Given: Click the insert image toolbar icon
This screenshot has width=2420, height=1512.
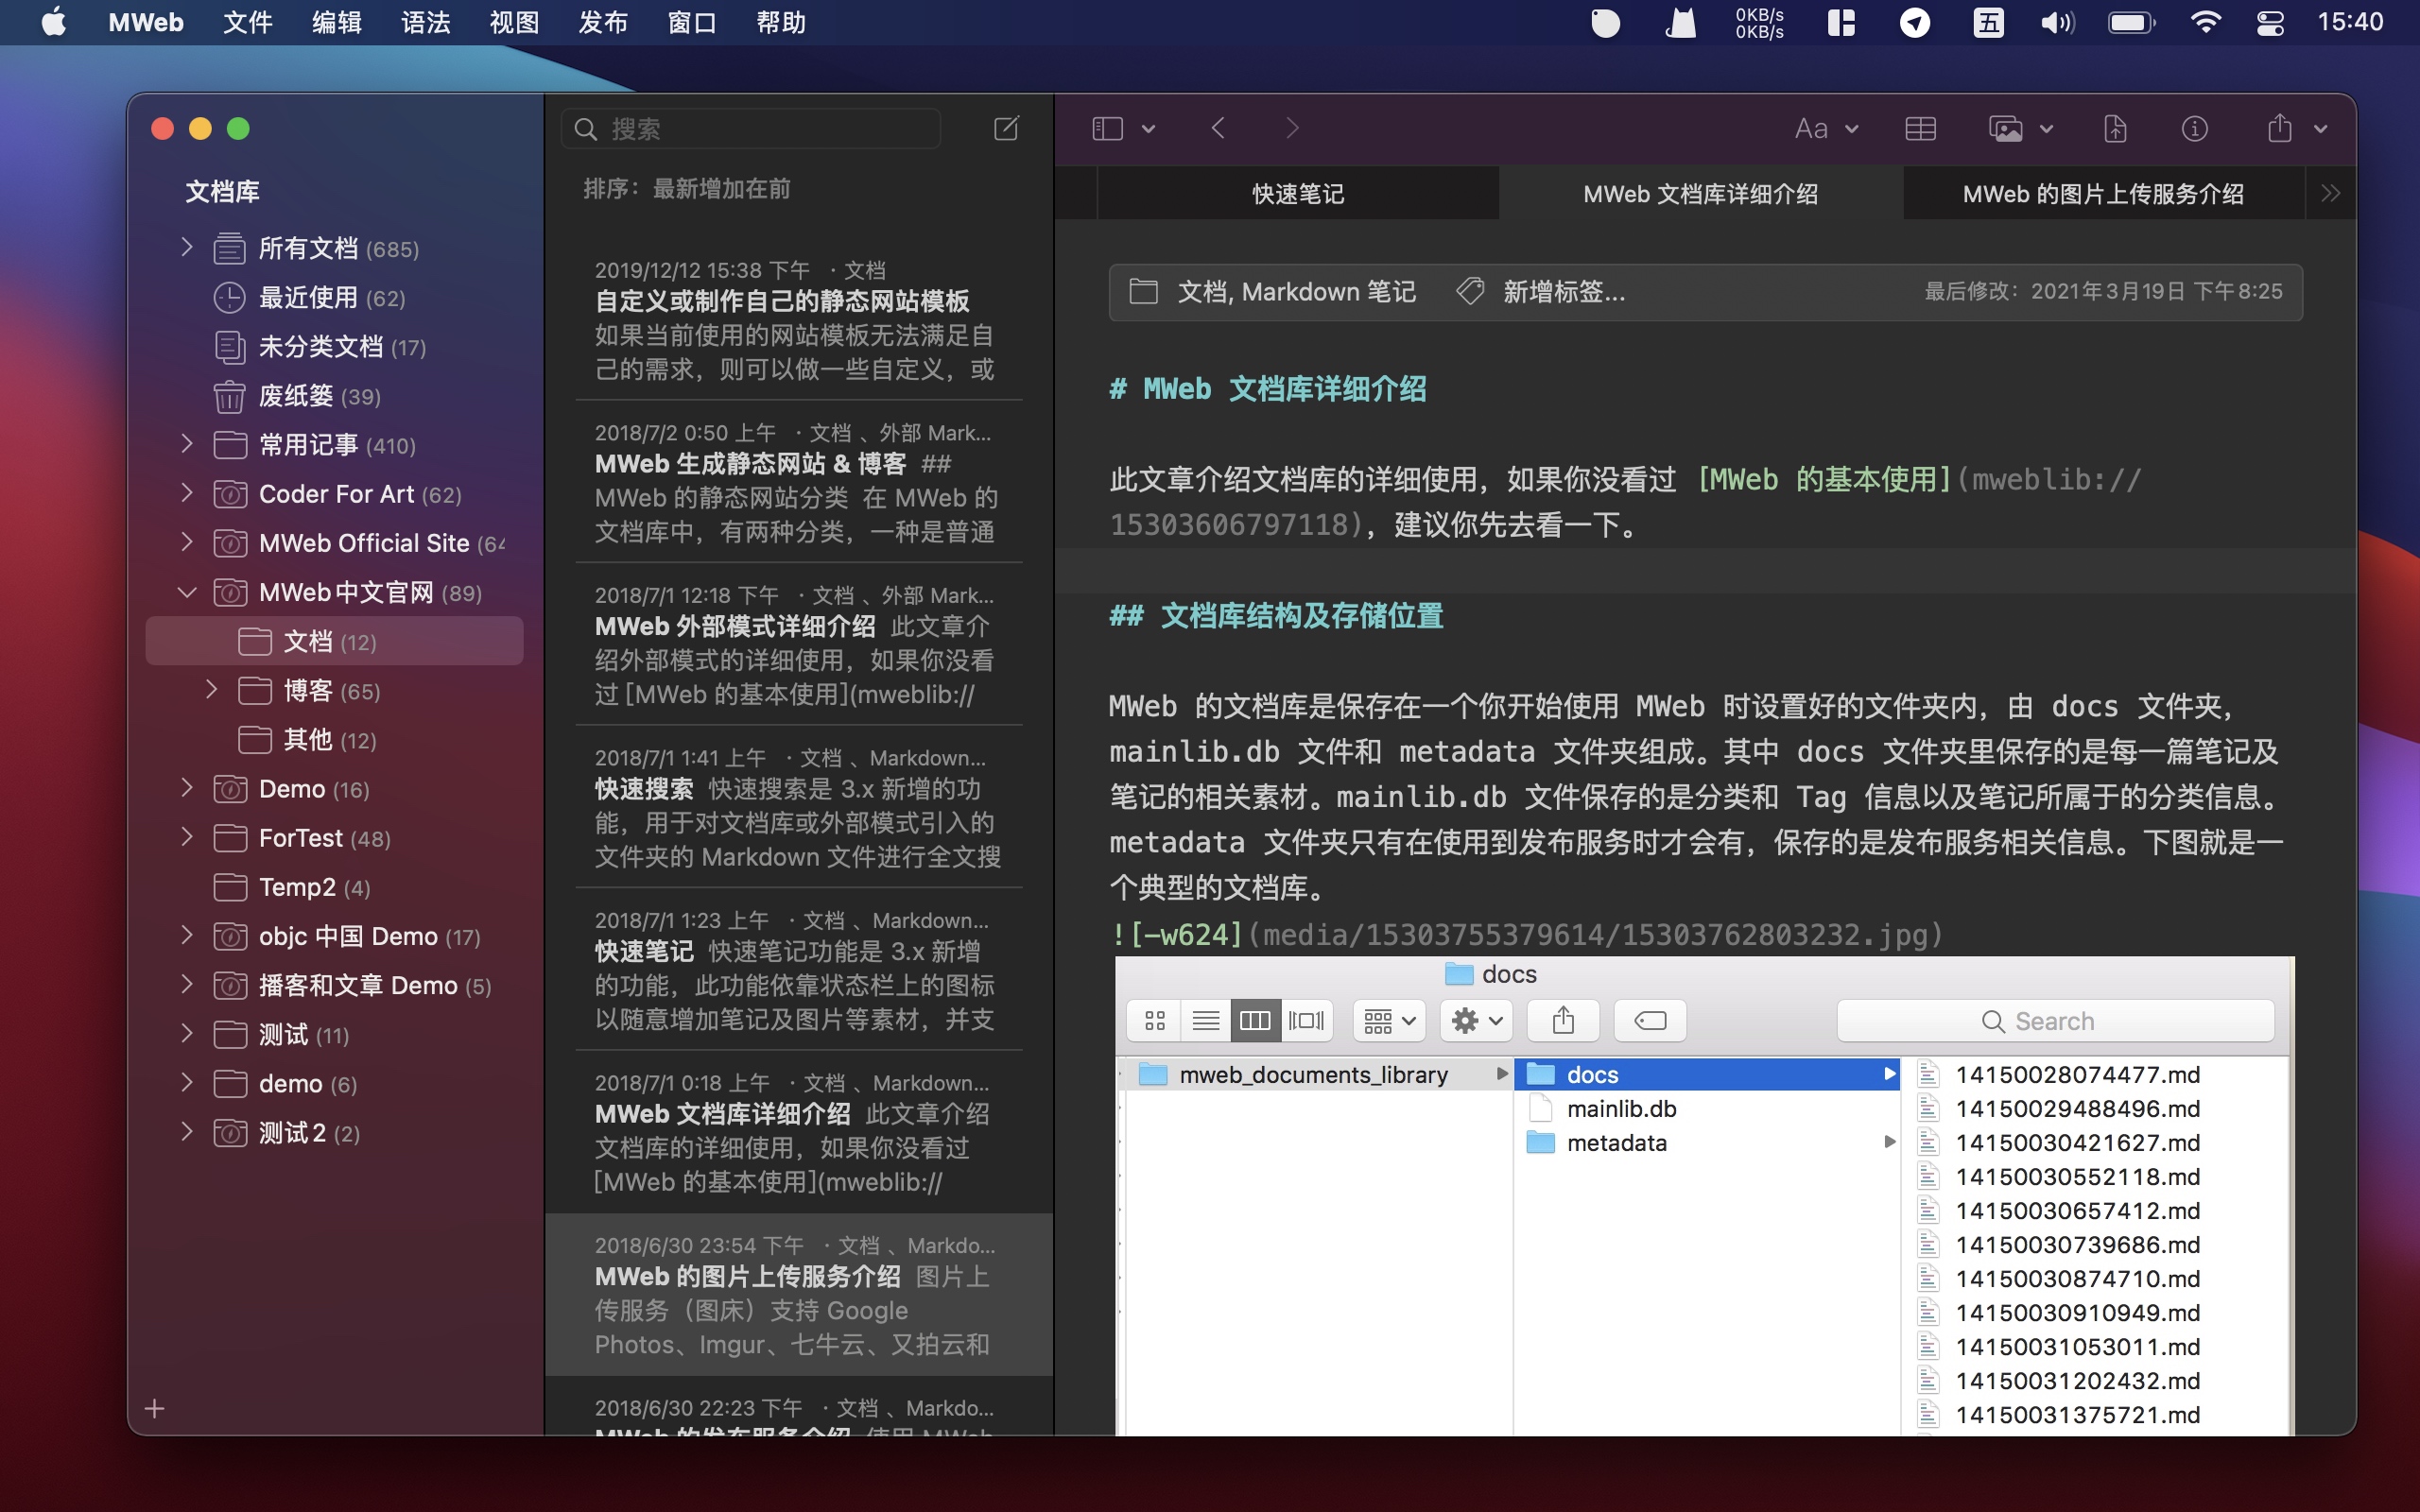Looking at the screenshot, I should click(2005, 128).
